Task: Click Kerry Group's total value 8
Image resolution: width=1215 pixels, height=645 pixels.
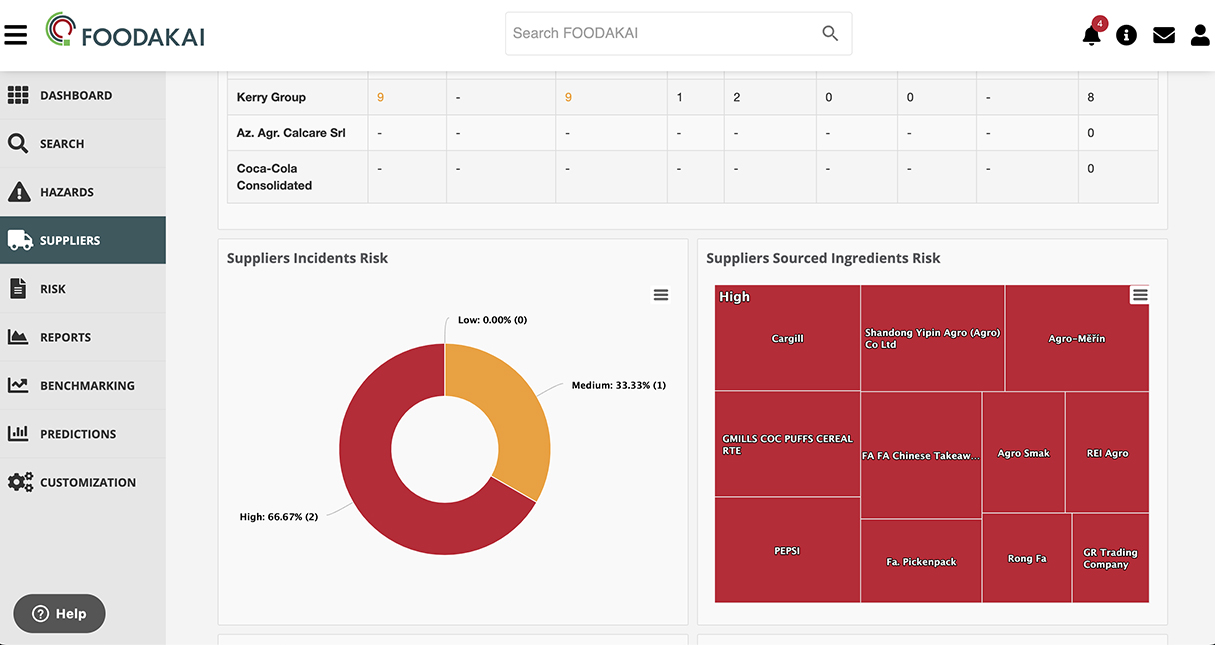Action: click(1091, 97)
